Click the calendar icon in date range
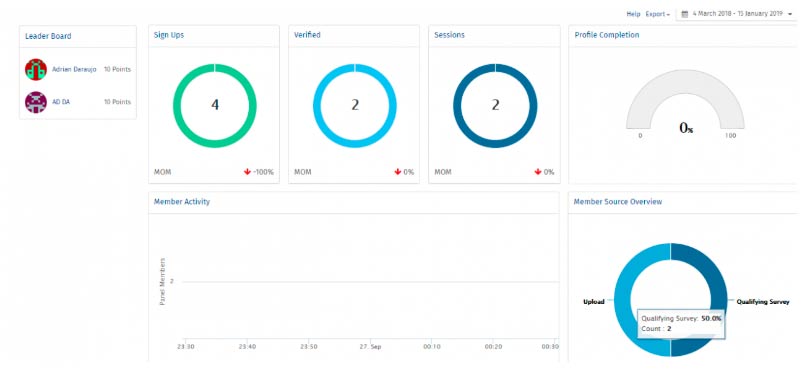 tap(684, 14)
